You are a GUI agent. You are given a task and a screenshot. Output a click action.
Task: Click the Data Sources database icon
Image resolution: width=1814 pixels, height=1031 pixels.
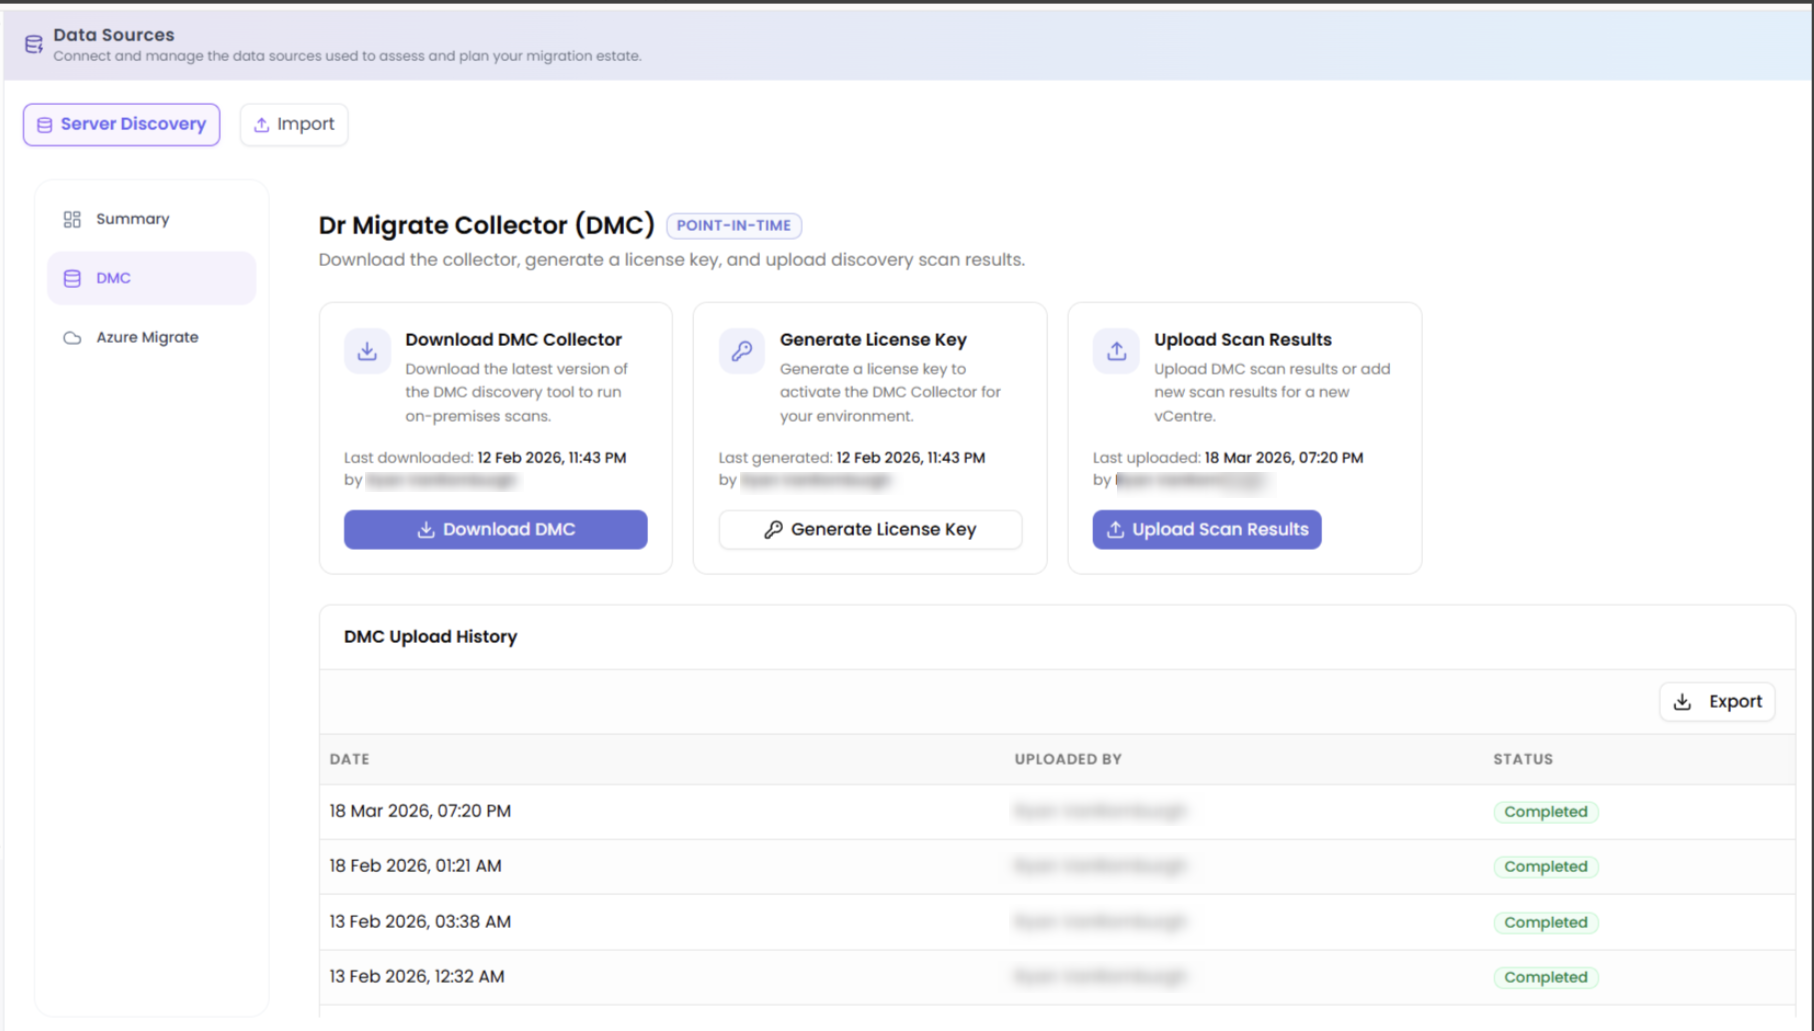pyautogui.click(x=33, y=44)
